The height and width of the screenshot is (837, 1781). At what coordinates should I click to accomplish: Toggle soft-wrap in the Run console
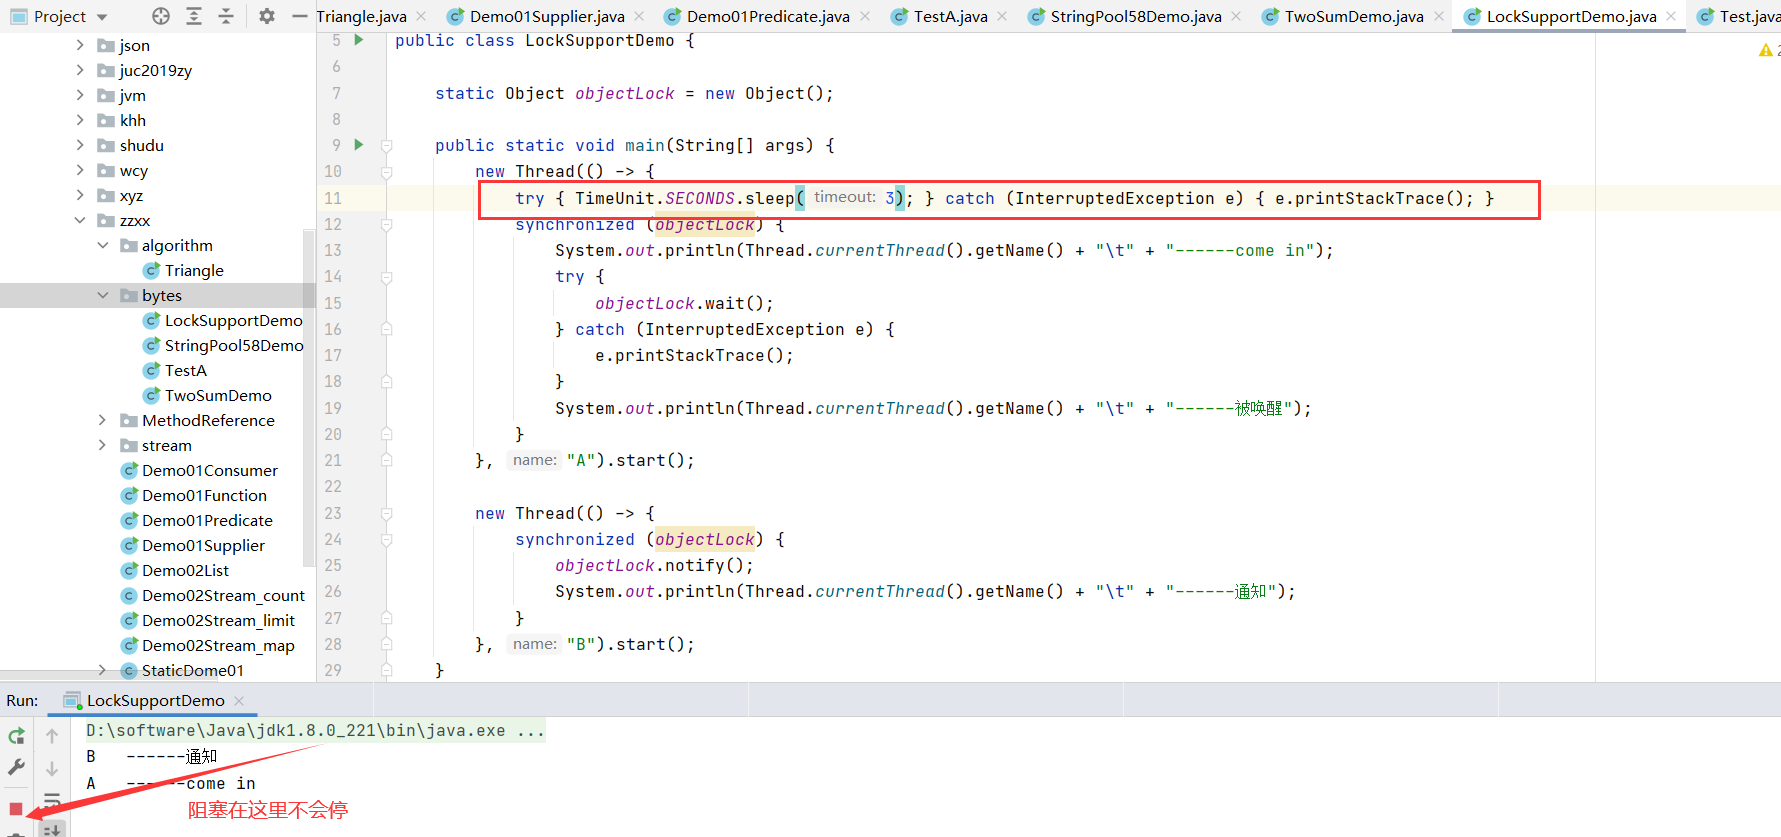(x=52, y=800)
